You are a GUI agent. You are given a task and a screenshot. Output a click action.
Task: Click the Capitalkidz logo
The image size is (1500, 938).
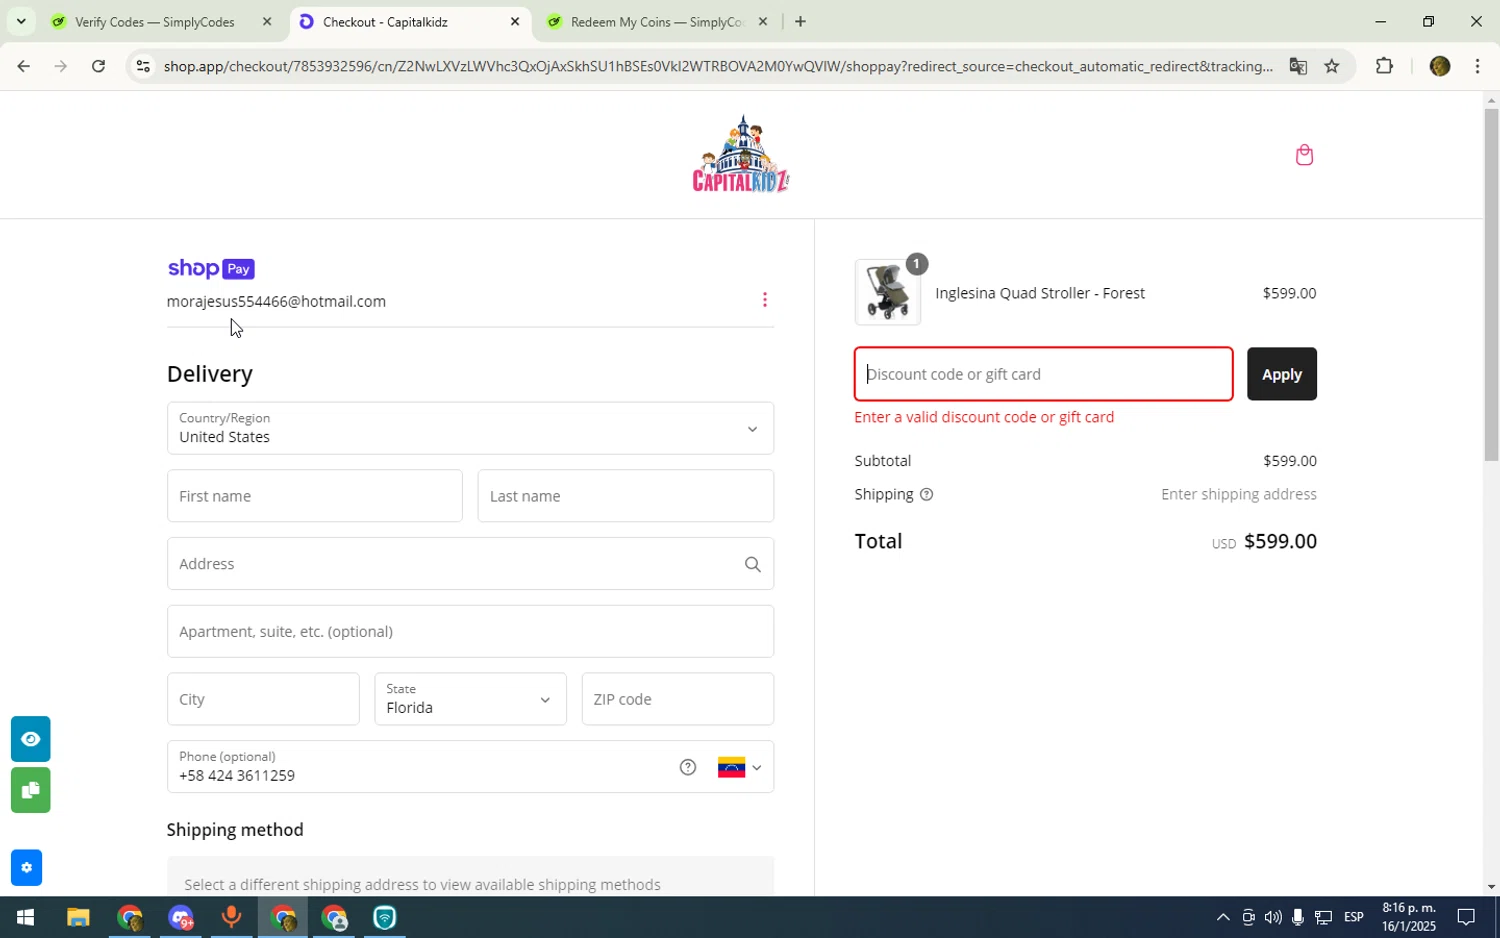tap(741, 153)
